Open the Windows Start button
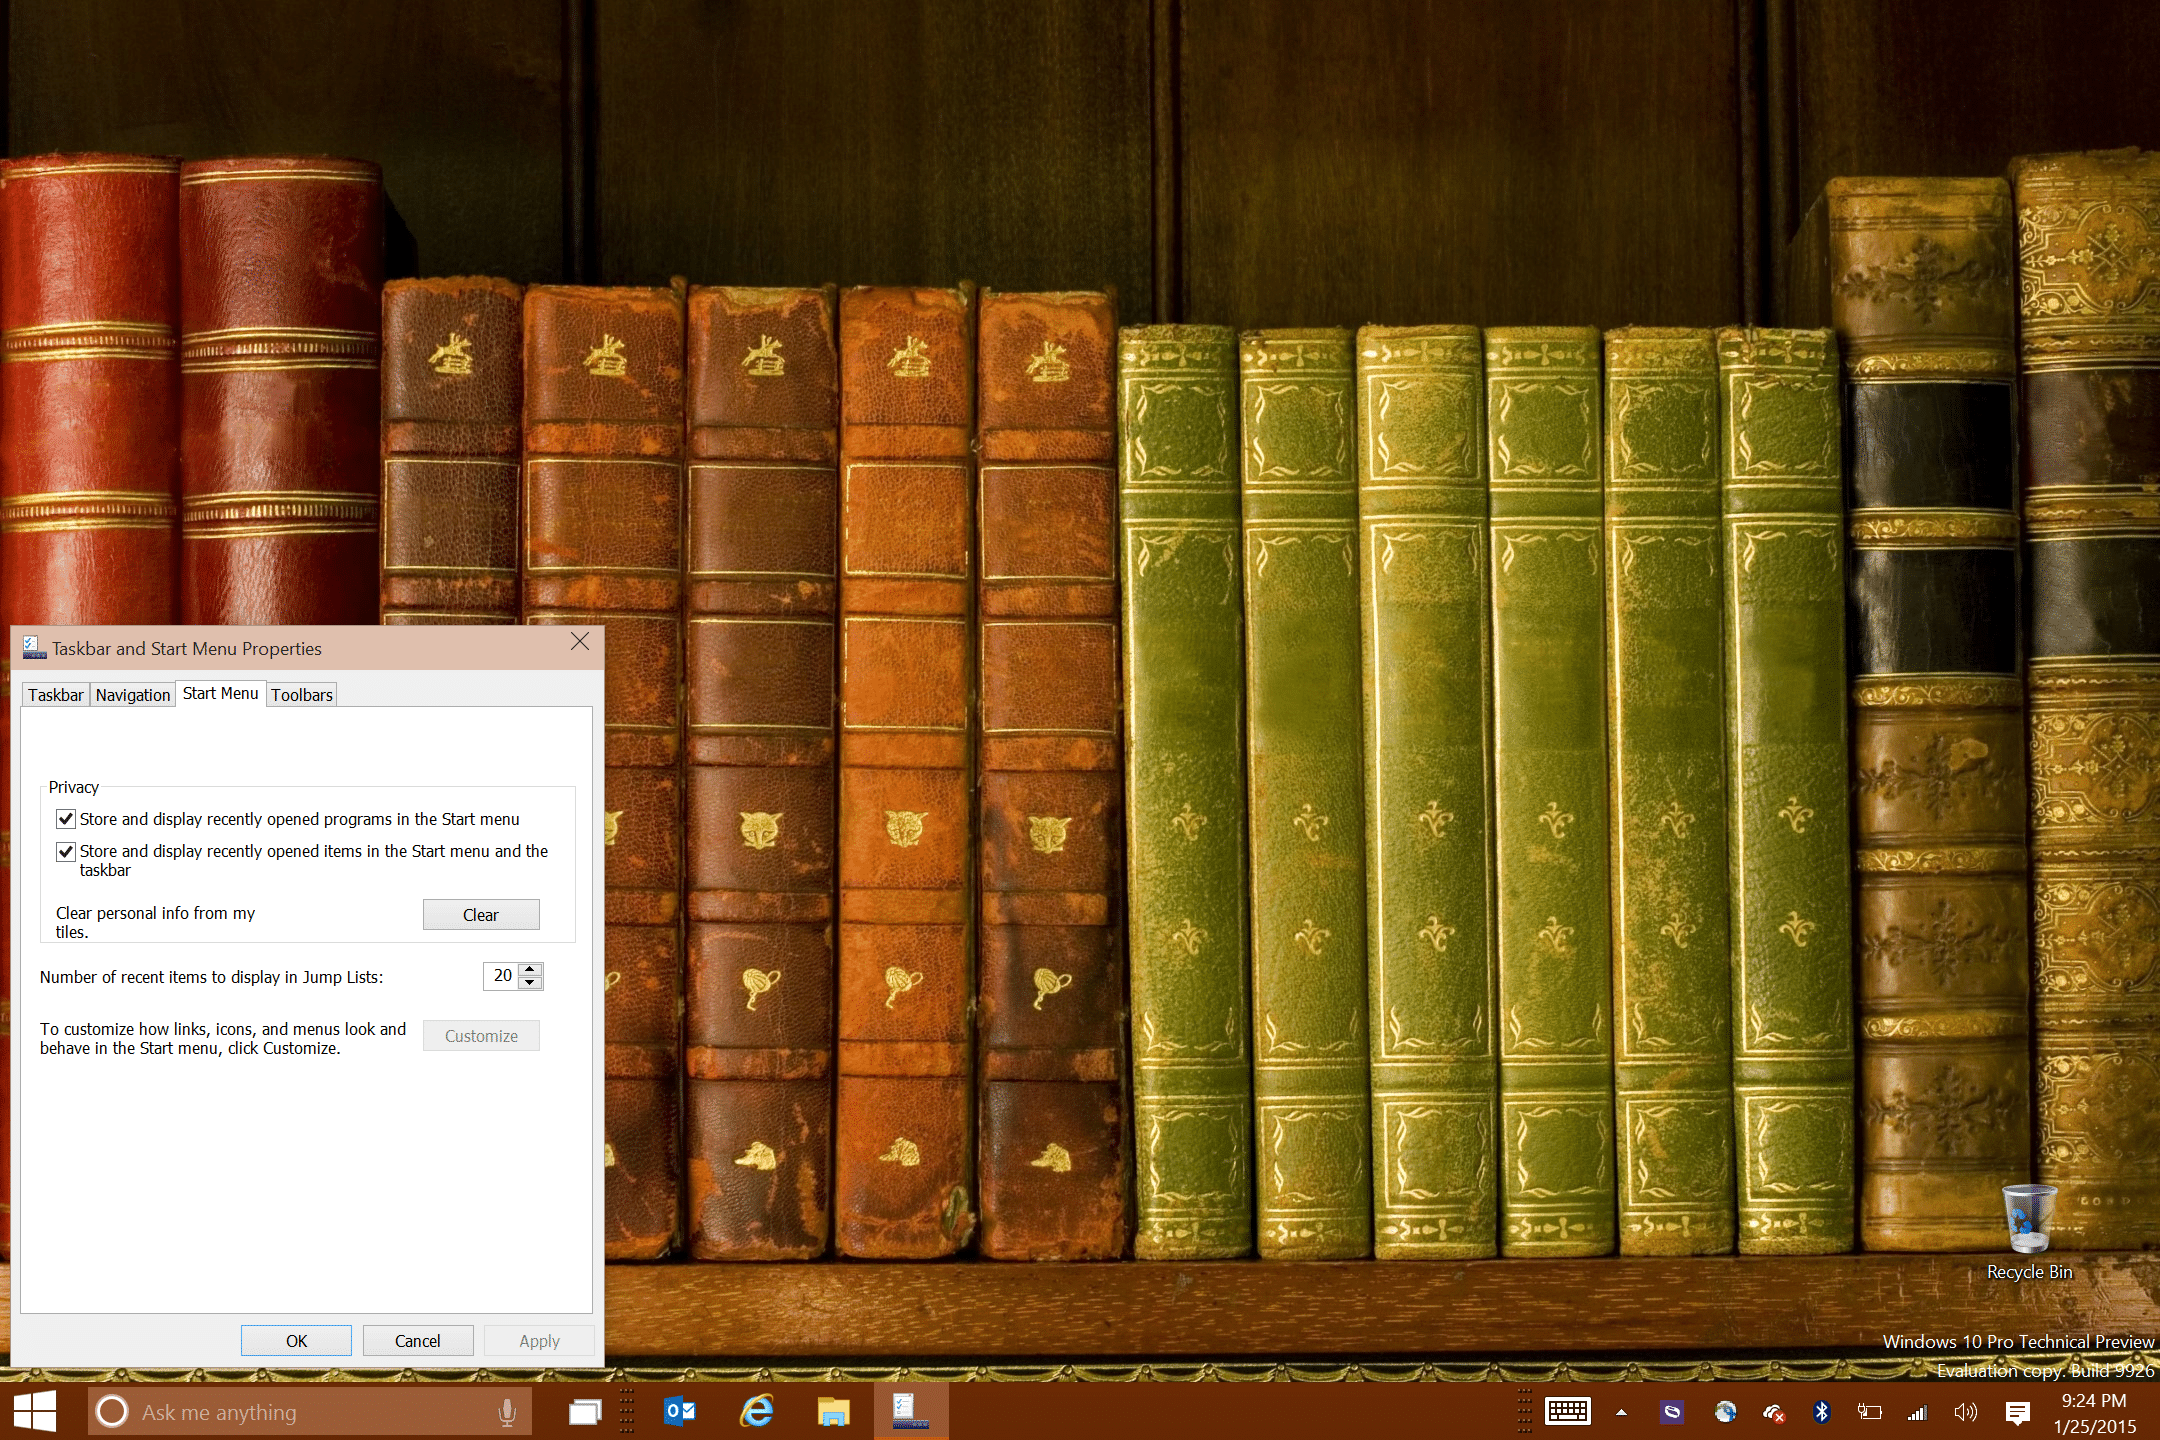2160x1440 pixels. pos(36,1411)
